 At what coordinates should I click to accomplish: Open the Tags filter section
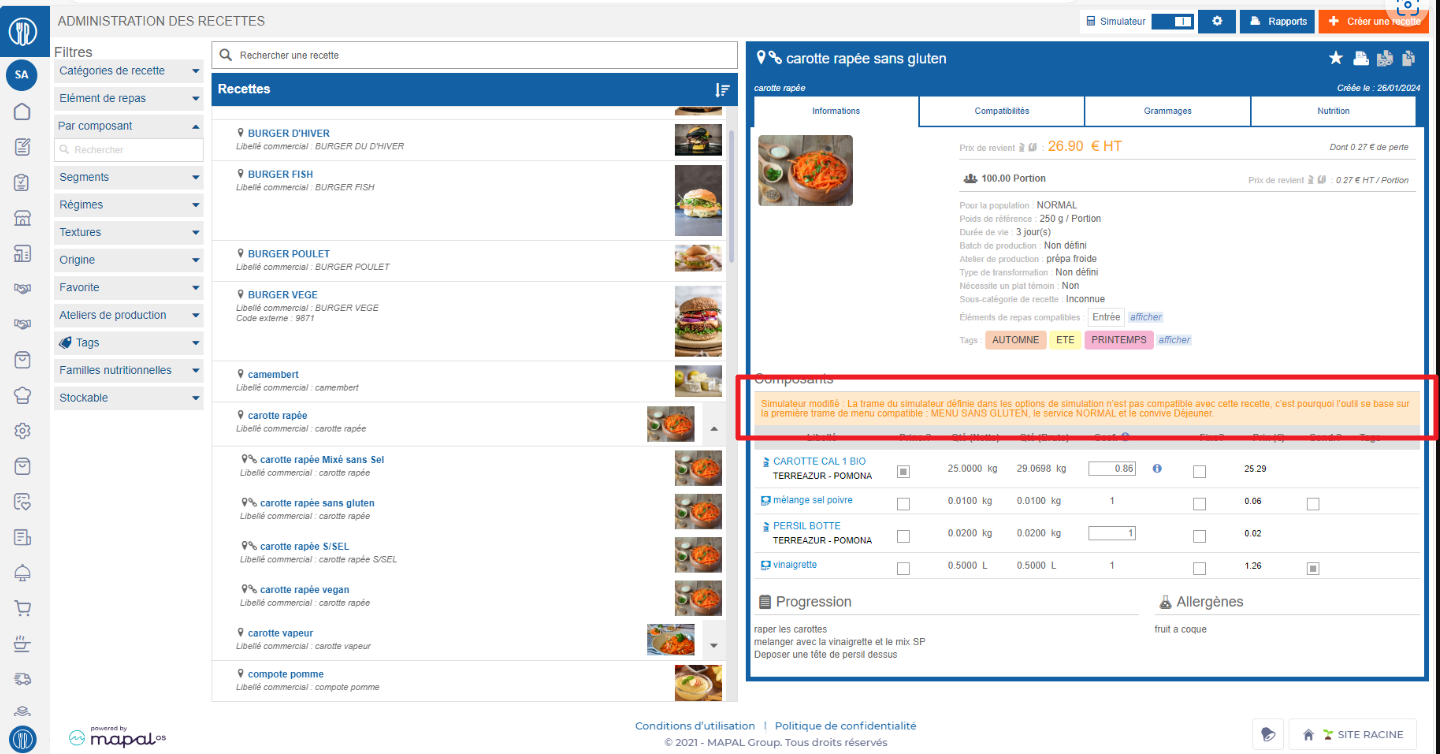coord(129,342)
